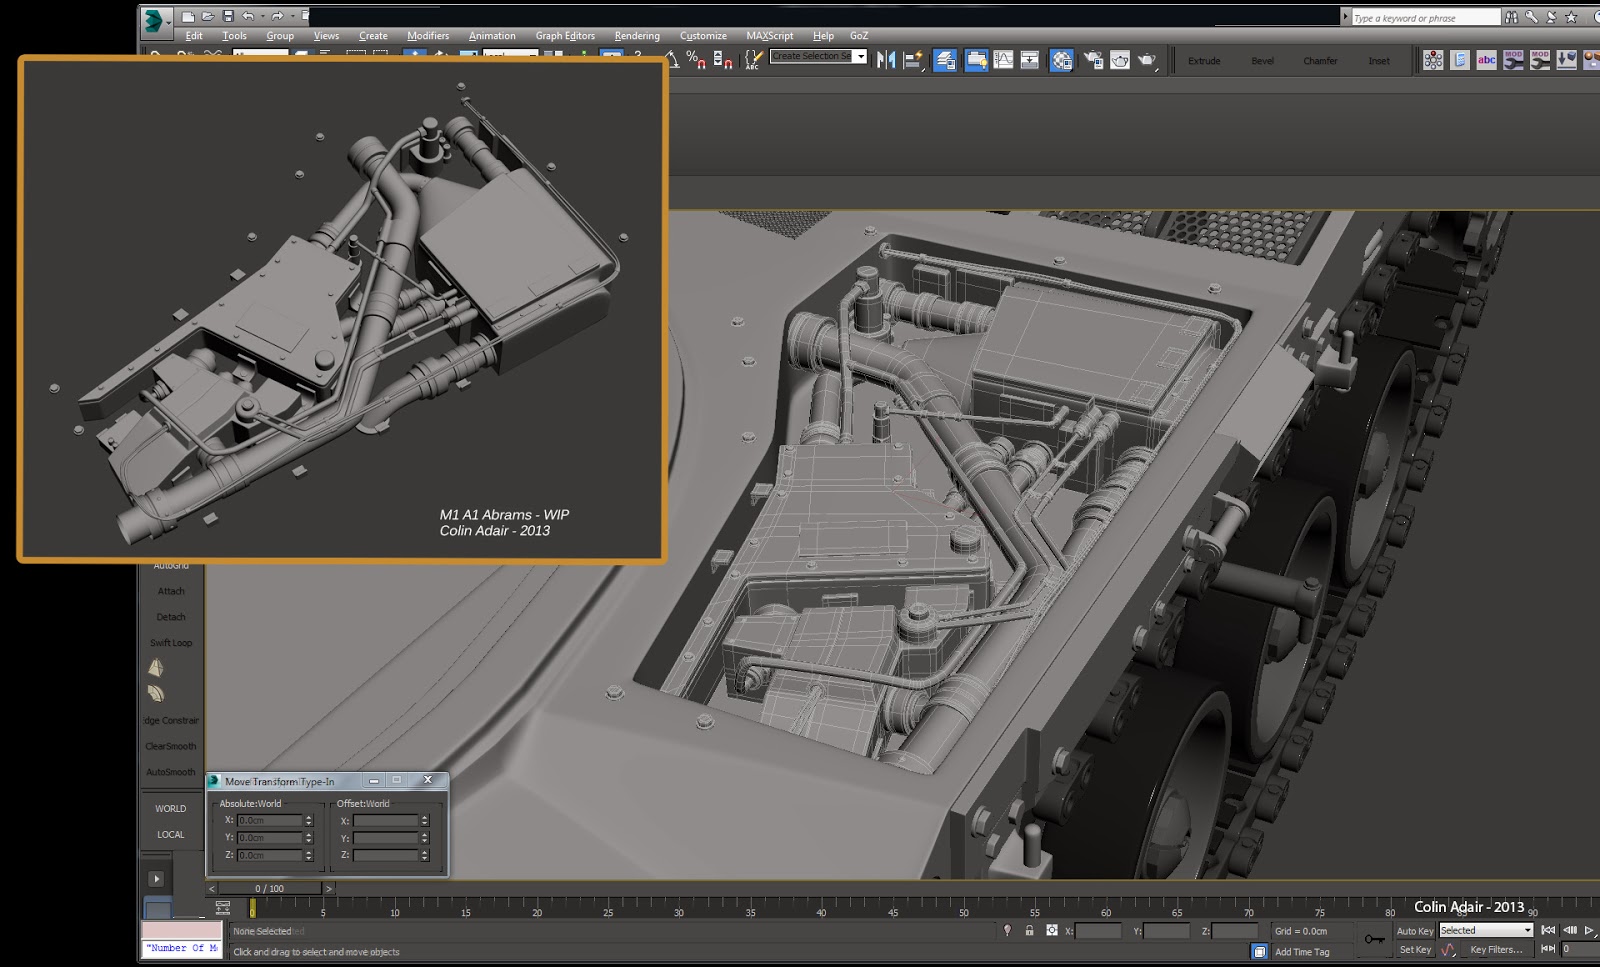Click the Open File folder icon
This screenshot has width=1600, height=967.
pyautogui.click(x=207, y=17)
